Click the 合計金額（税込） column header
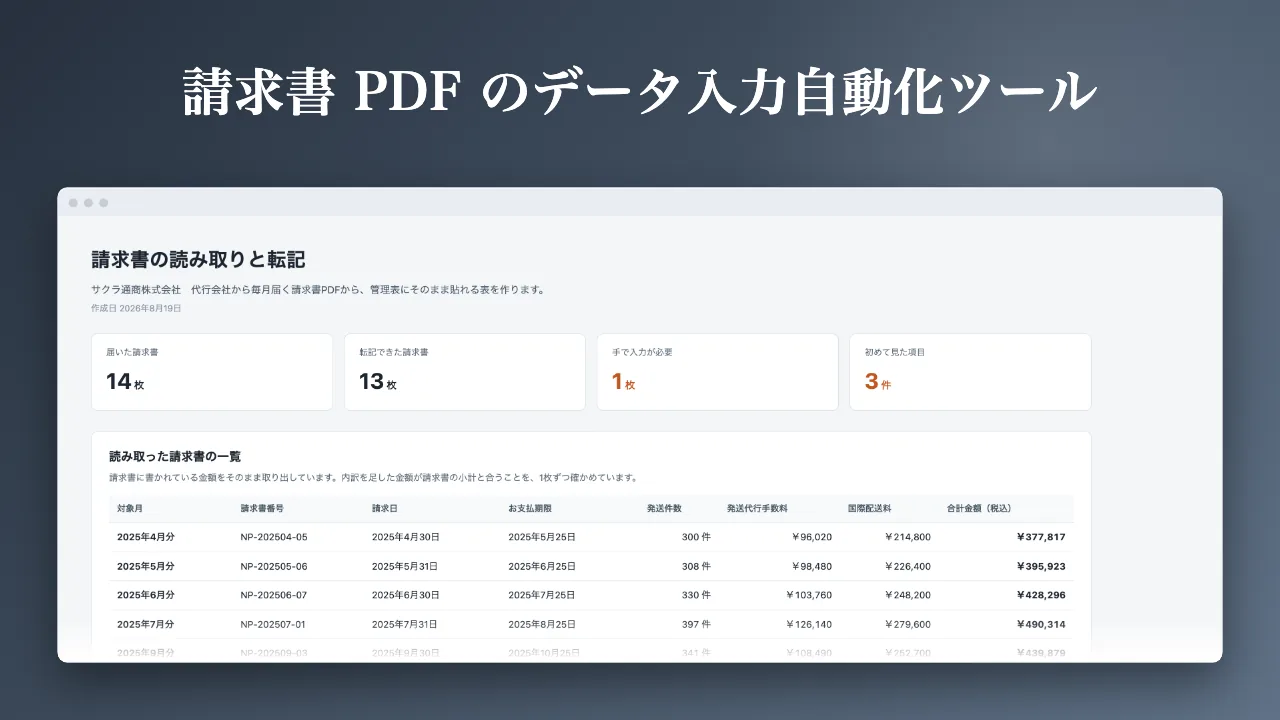This screenshot has width=1280, height=720. pyautogui.click(x=981, y=509)
